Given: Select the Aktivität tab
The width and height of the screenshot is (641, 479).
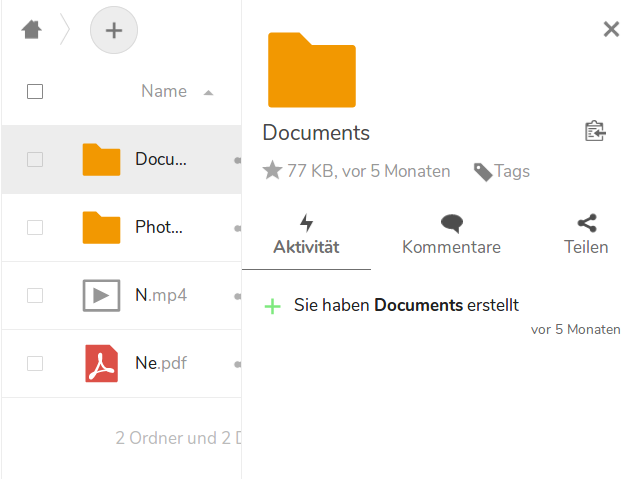Looking at the screenshot, I should point(306,235).
